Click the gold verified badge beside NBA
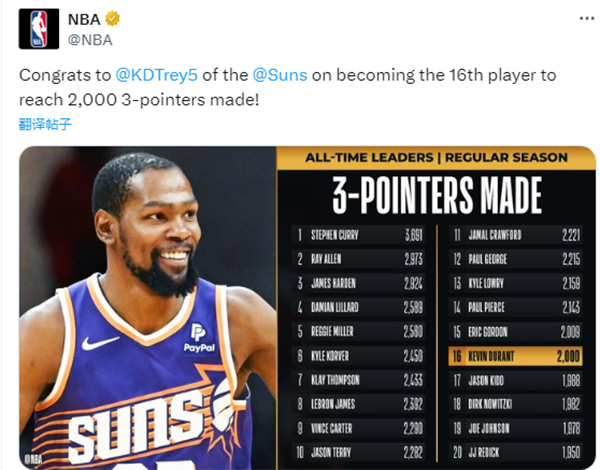 [x=114, y=19]
